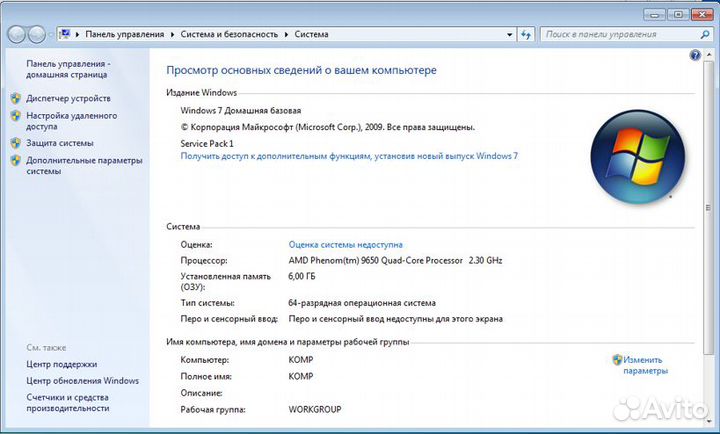Open Счетчики и средства производительности link

(68, 403)
